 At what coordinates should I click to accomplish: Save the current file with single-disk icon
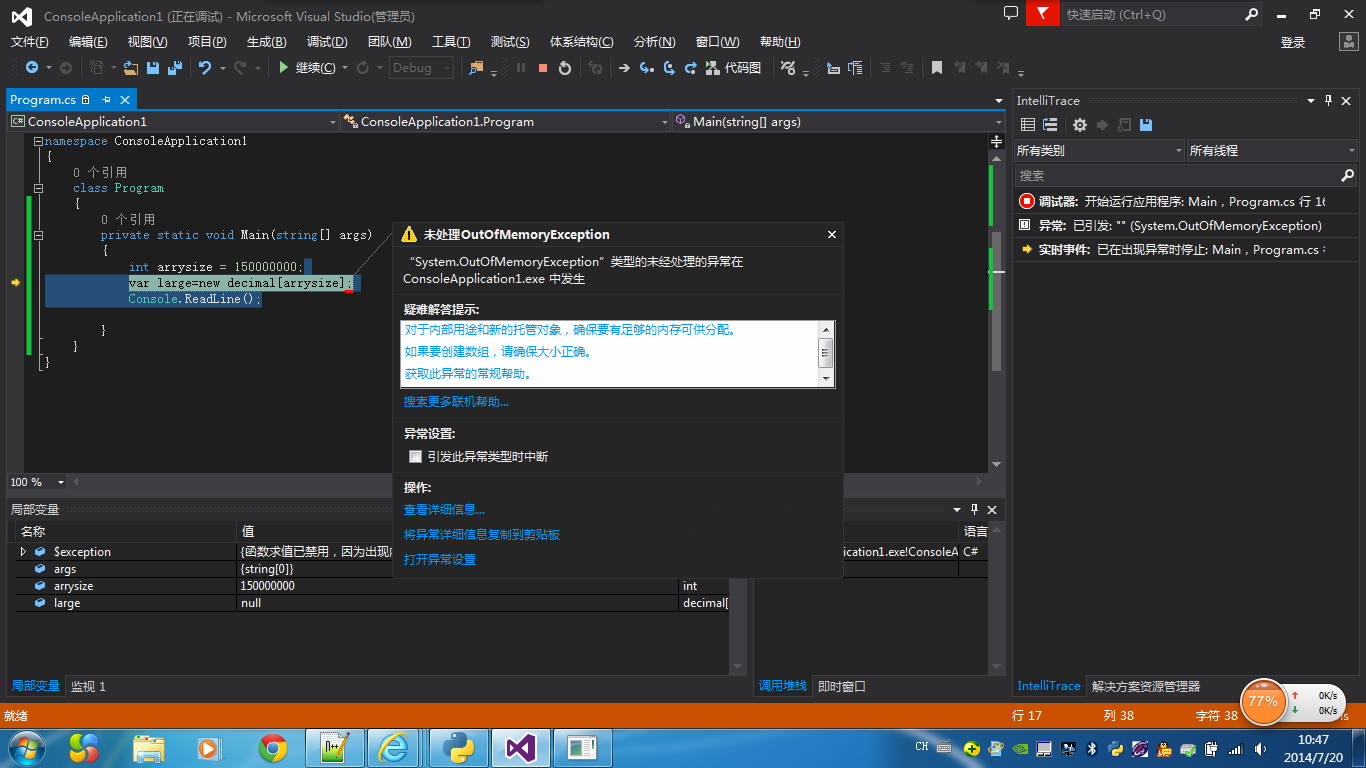[153, 68]
